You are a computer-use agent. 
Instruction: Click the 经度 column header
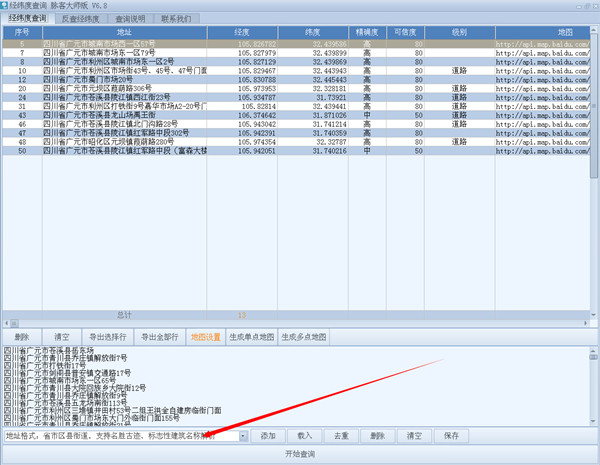(242, 33)
